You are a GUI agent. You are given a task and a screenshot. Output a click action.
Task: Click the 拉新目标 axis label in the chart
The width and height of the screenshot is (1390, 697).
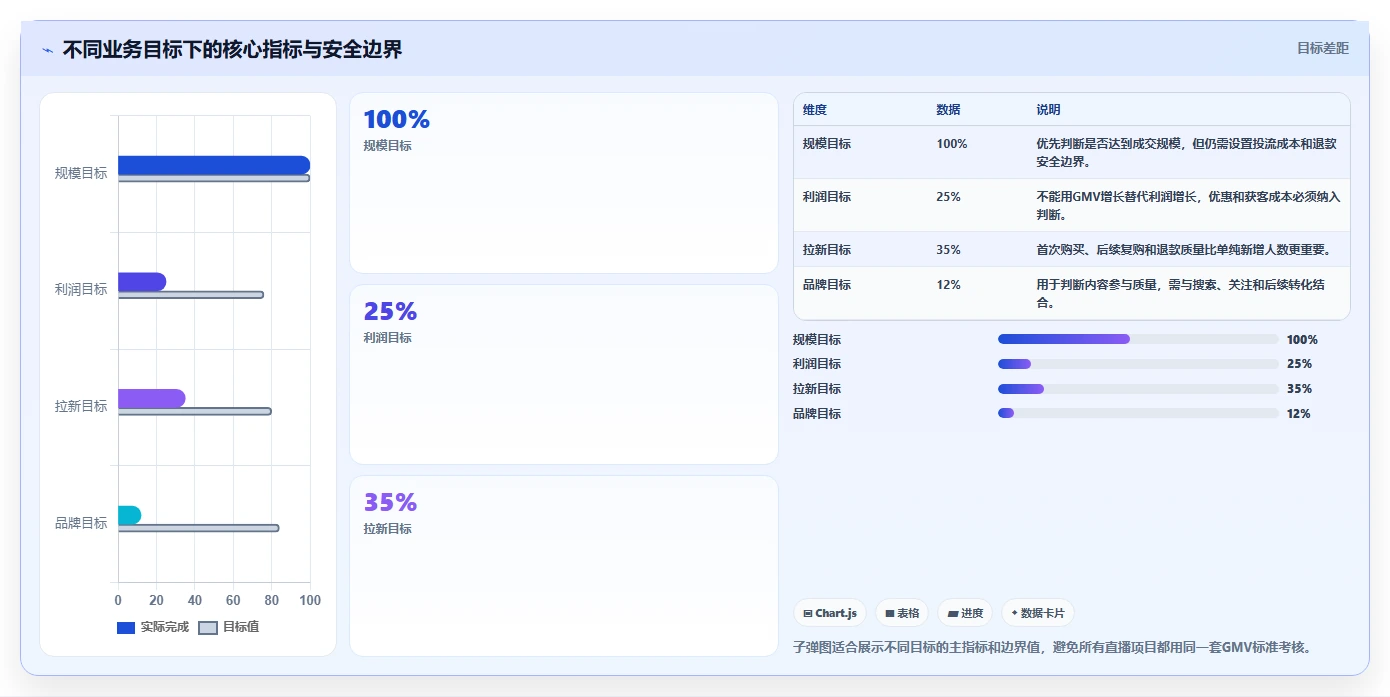click(x=81, y=406)
